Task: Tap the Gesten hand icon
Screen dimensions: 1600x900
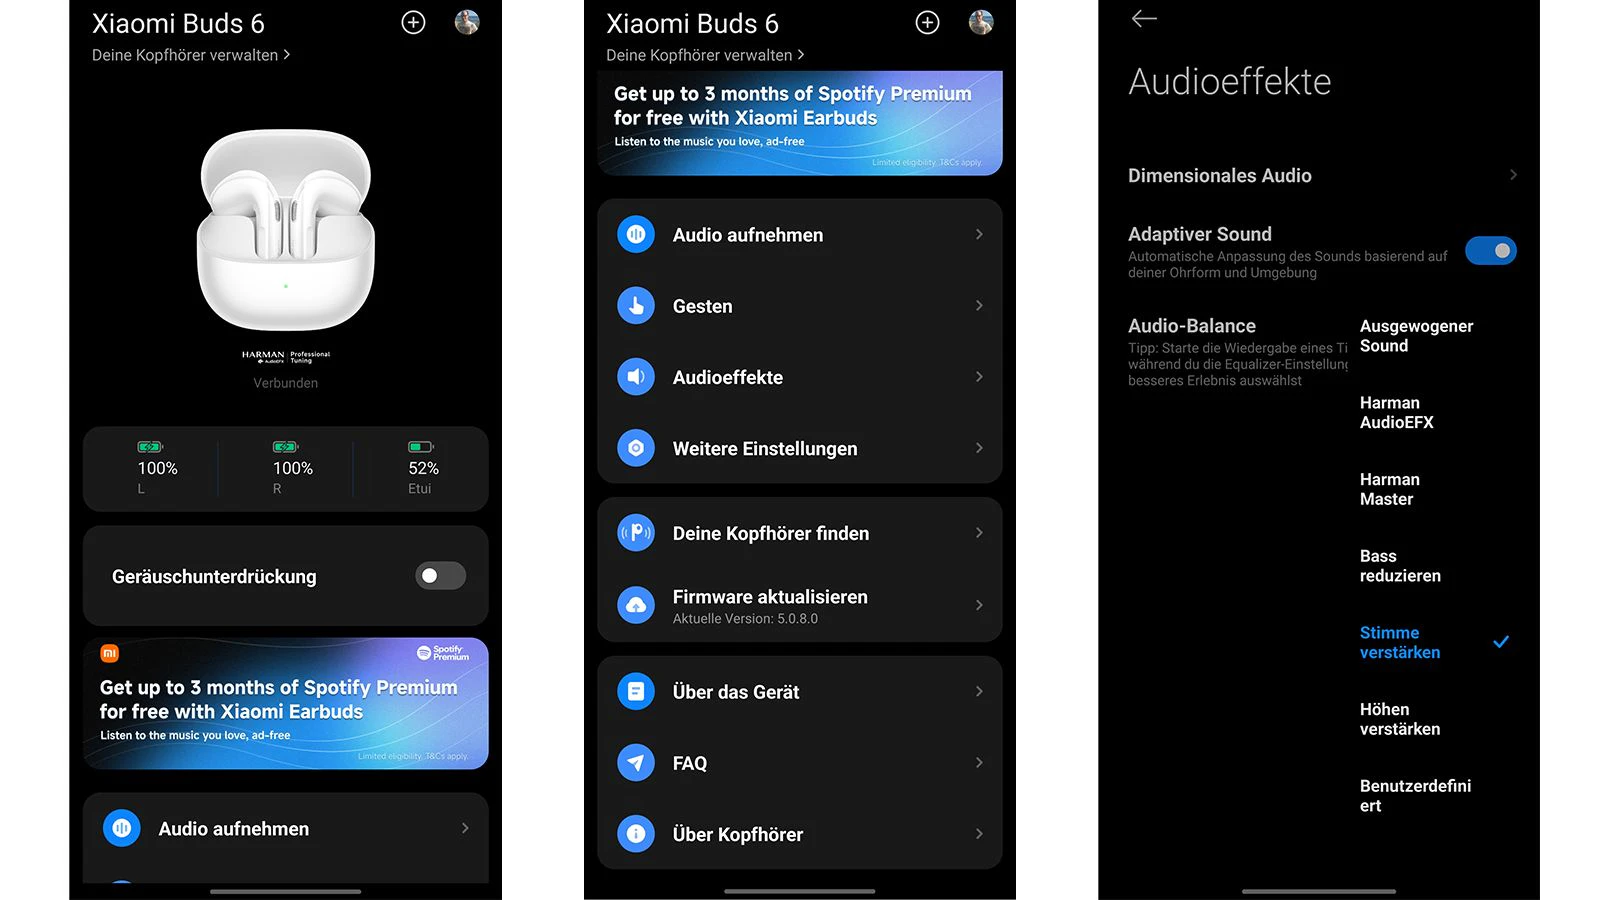Action: (x=636, y=306)
